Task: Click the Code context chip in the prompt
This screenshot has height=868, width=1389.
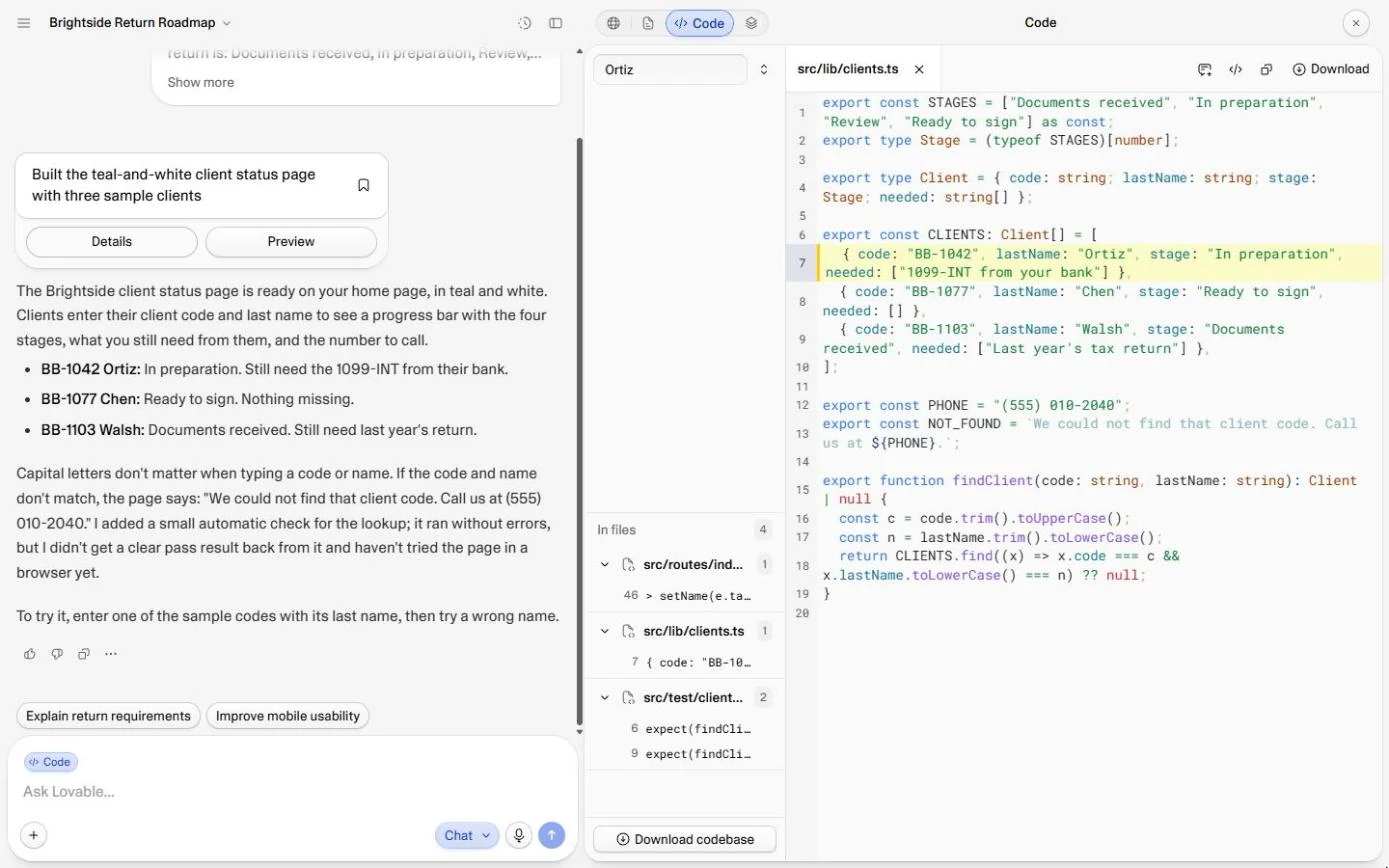Action: pos(50,762)
